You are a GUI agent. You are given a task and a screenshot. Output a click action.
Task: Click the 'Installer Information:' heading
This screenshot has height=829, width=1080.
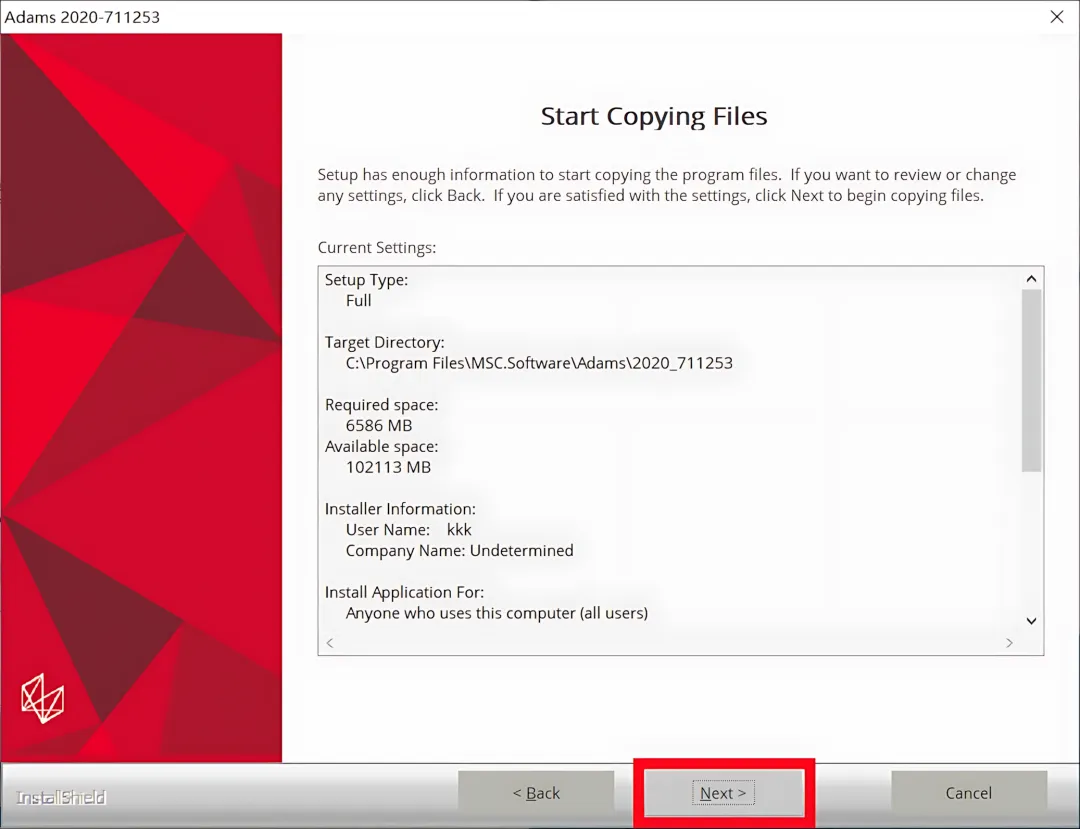pyautogui.click(x=400, y=509)
